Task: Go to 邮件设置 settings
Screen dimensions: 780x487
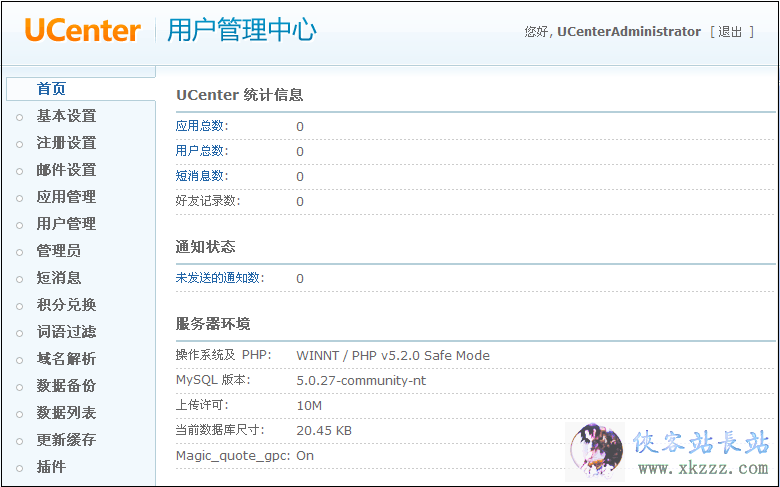Action: pos(66,170)
